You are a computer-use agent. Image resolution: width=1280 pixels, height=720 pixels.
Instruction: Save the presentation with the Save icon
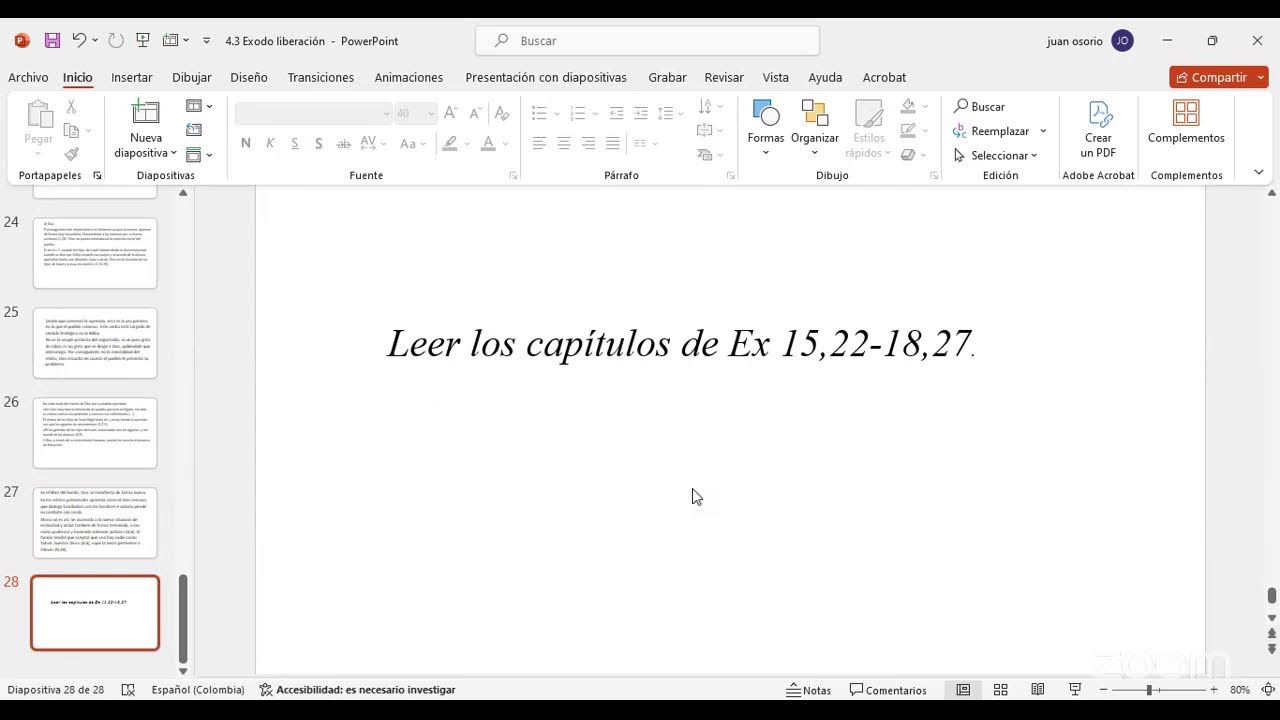tap(52, 41)
